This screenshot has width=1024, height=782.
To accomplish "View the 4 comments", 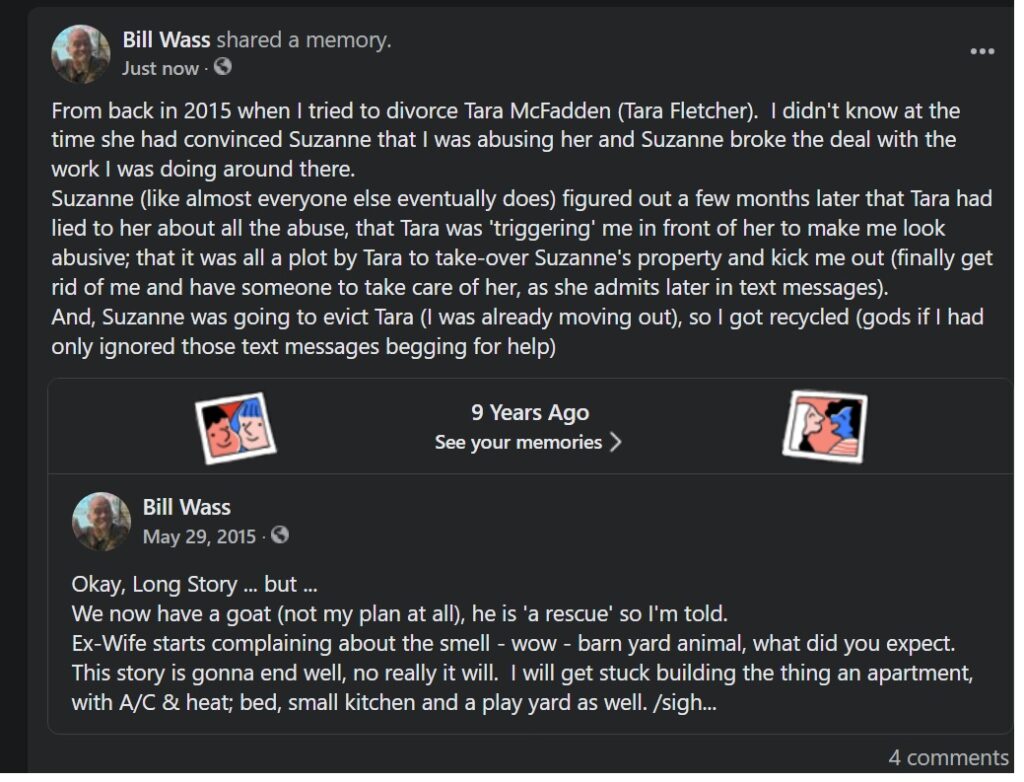I will [948, 758].
